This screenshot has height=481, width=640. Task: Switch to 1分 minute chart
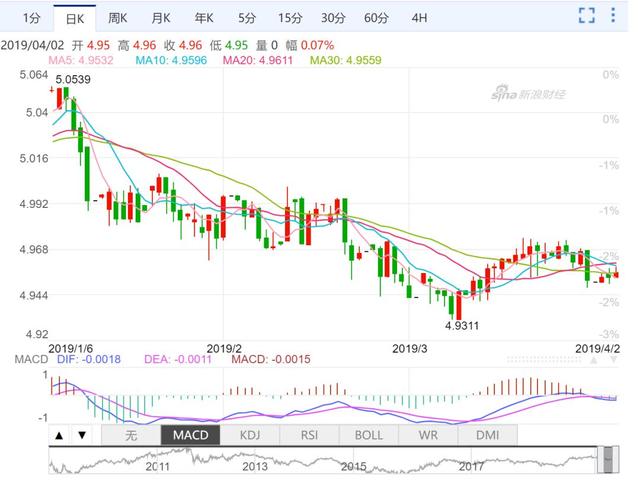coord(30,18)
